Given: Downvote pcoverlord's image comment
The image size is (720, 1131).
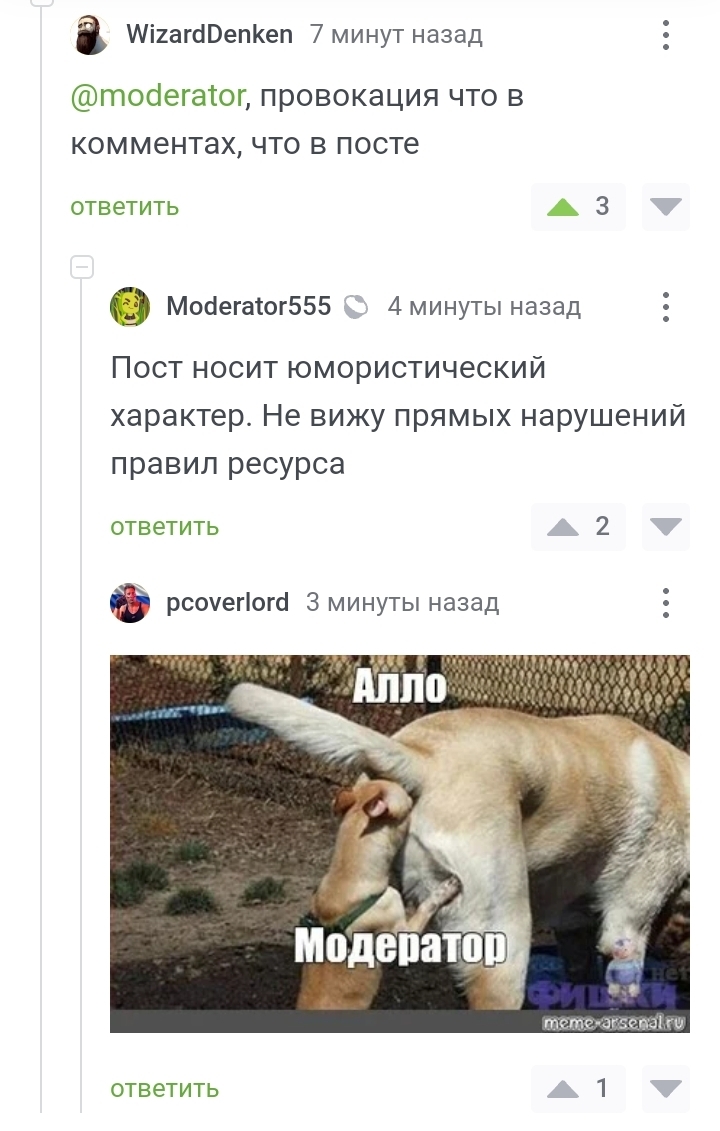Looking at the screenshot, I should [x=665, y=1088].
